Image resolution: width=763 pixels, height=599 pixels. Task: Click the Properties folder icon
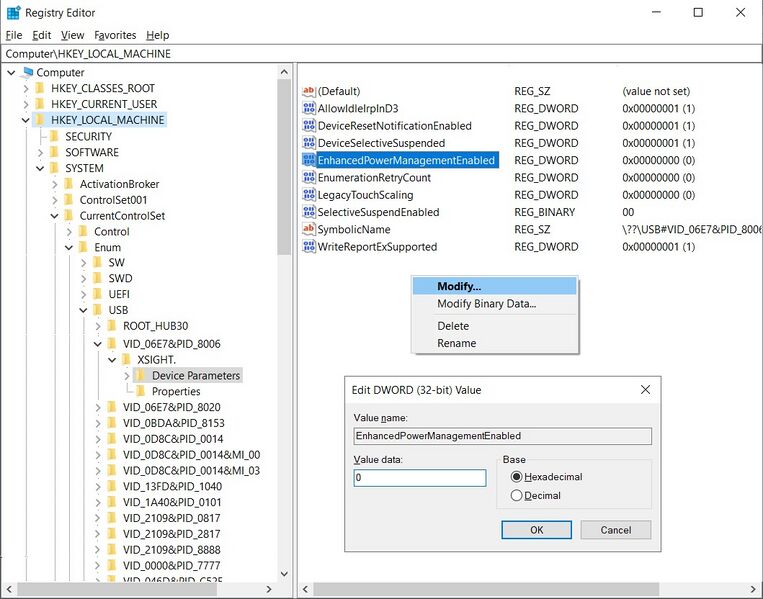[141, 391]
